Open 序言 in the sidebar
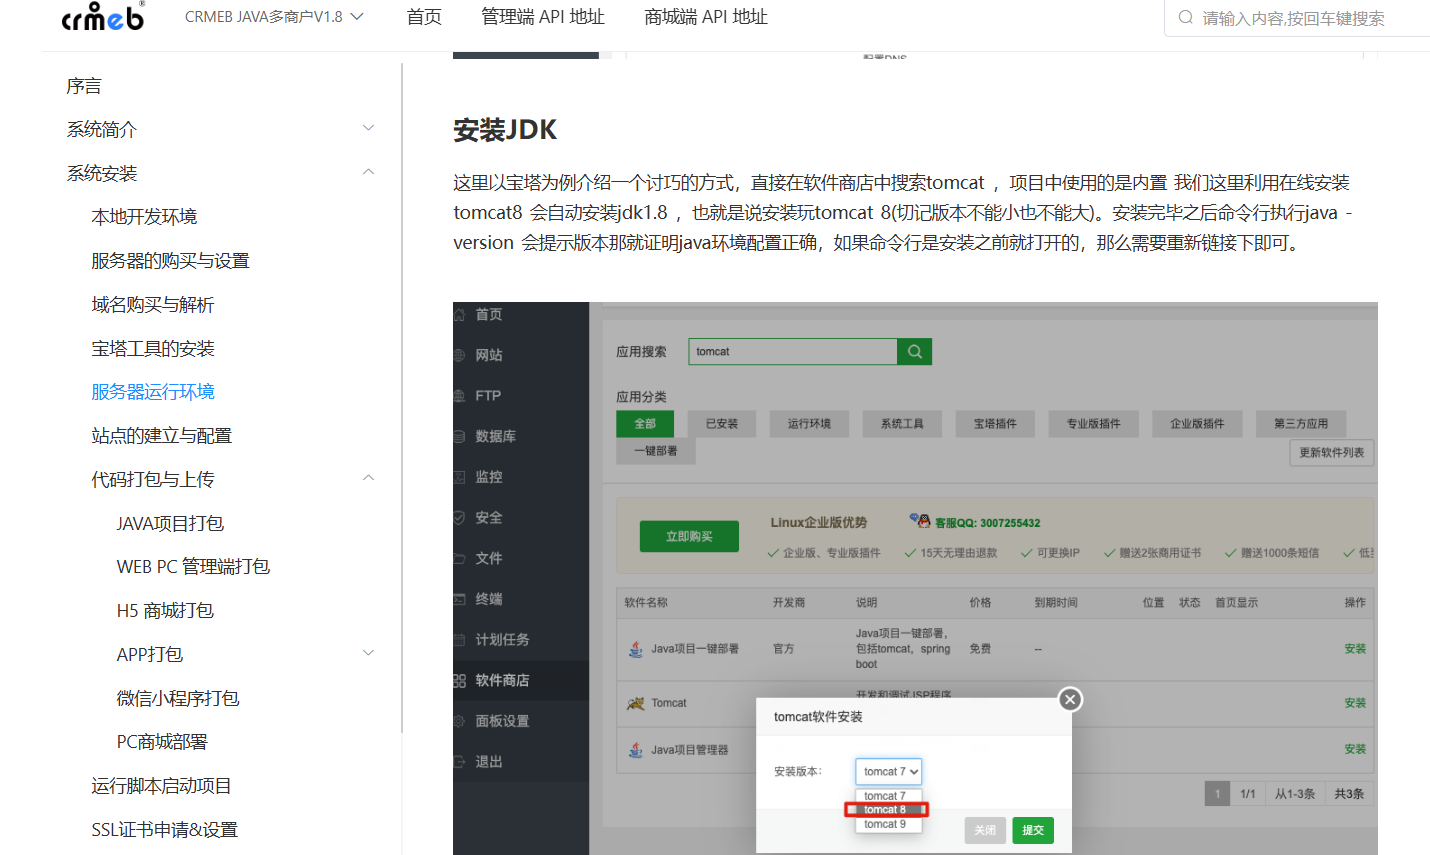This screenshot has height=855, width=1430. tap(84, 86)
